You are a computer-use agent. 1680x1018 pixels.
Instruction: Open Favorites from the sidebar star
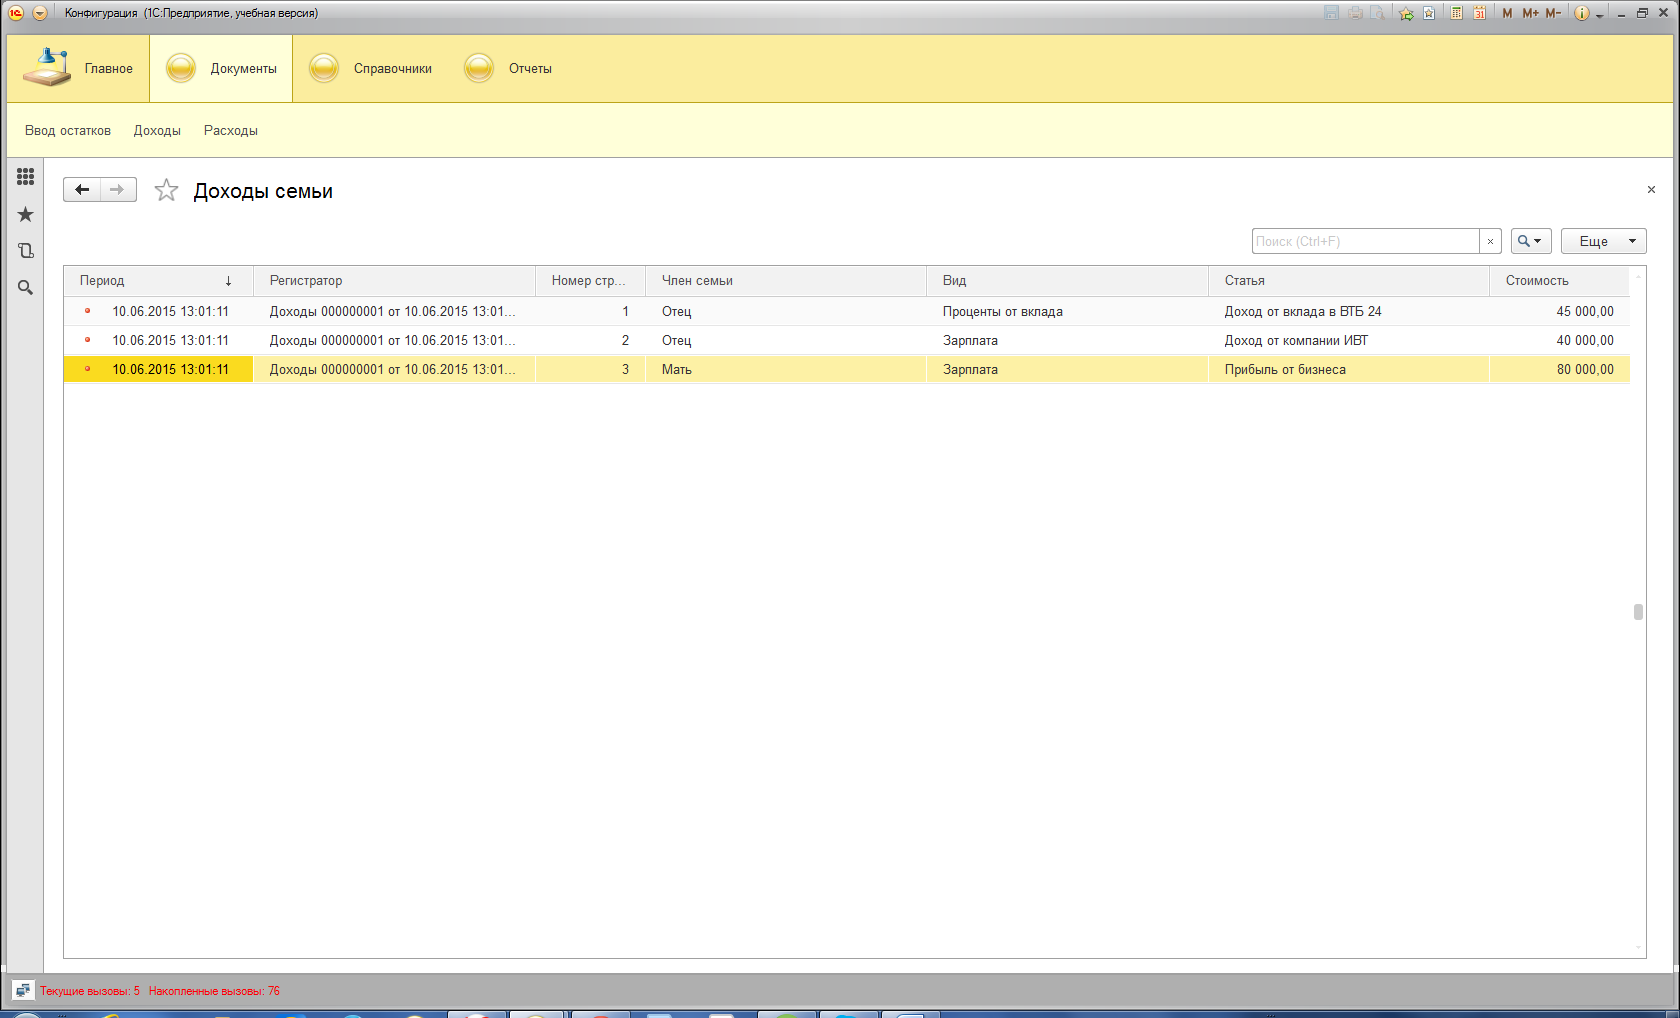26,215
